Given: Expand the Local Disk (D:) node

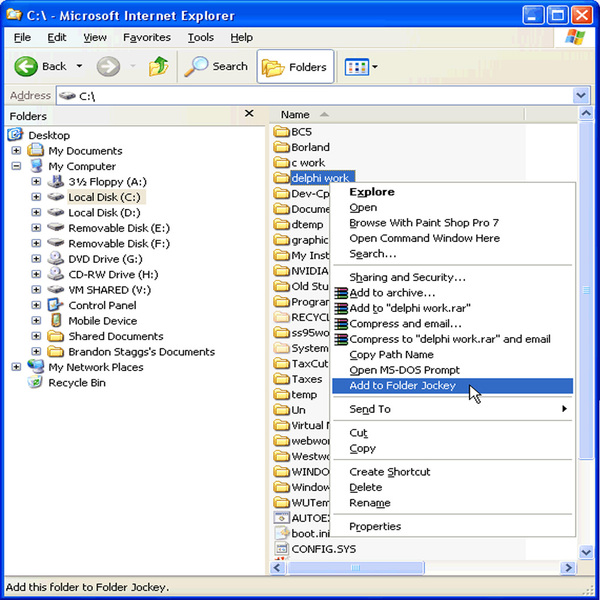Looking at the screenshot, I should (36, 212).
